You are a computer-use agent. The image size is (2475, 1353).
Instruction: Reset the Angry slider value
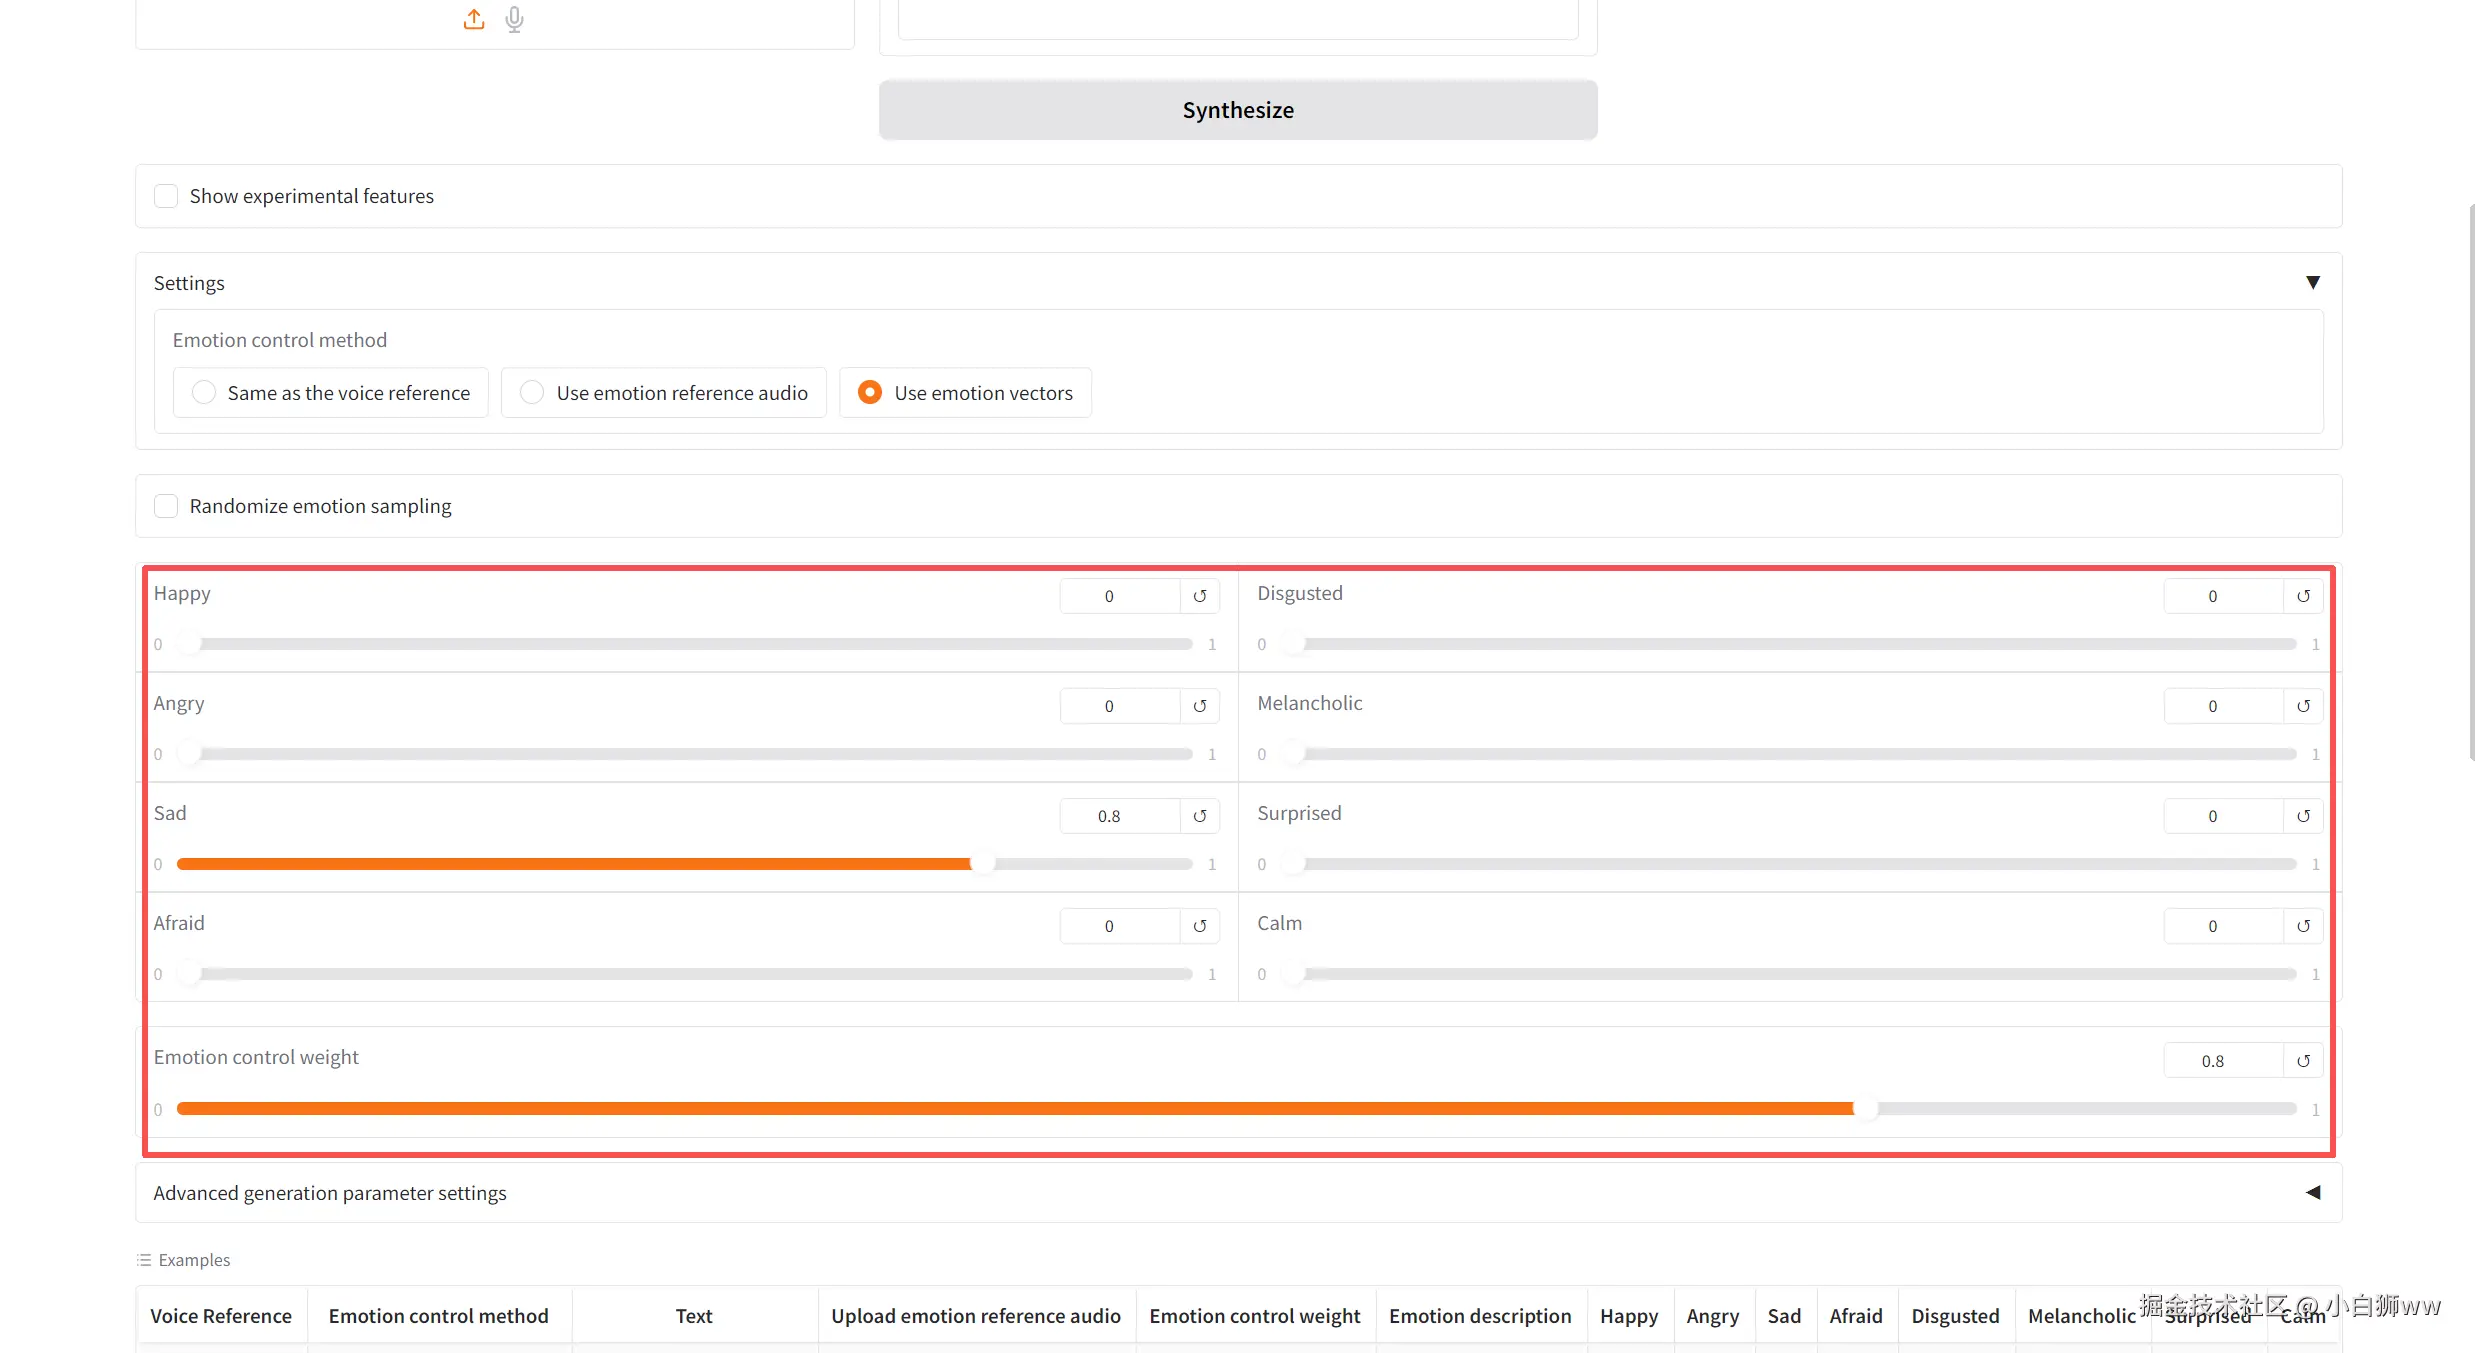click(x=1200, y=706)
